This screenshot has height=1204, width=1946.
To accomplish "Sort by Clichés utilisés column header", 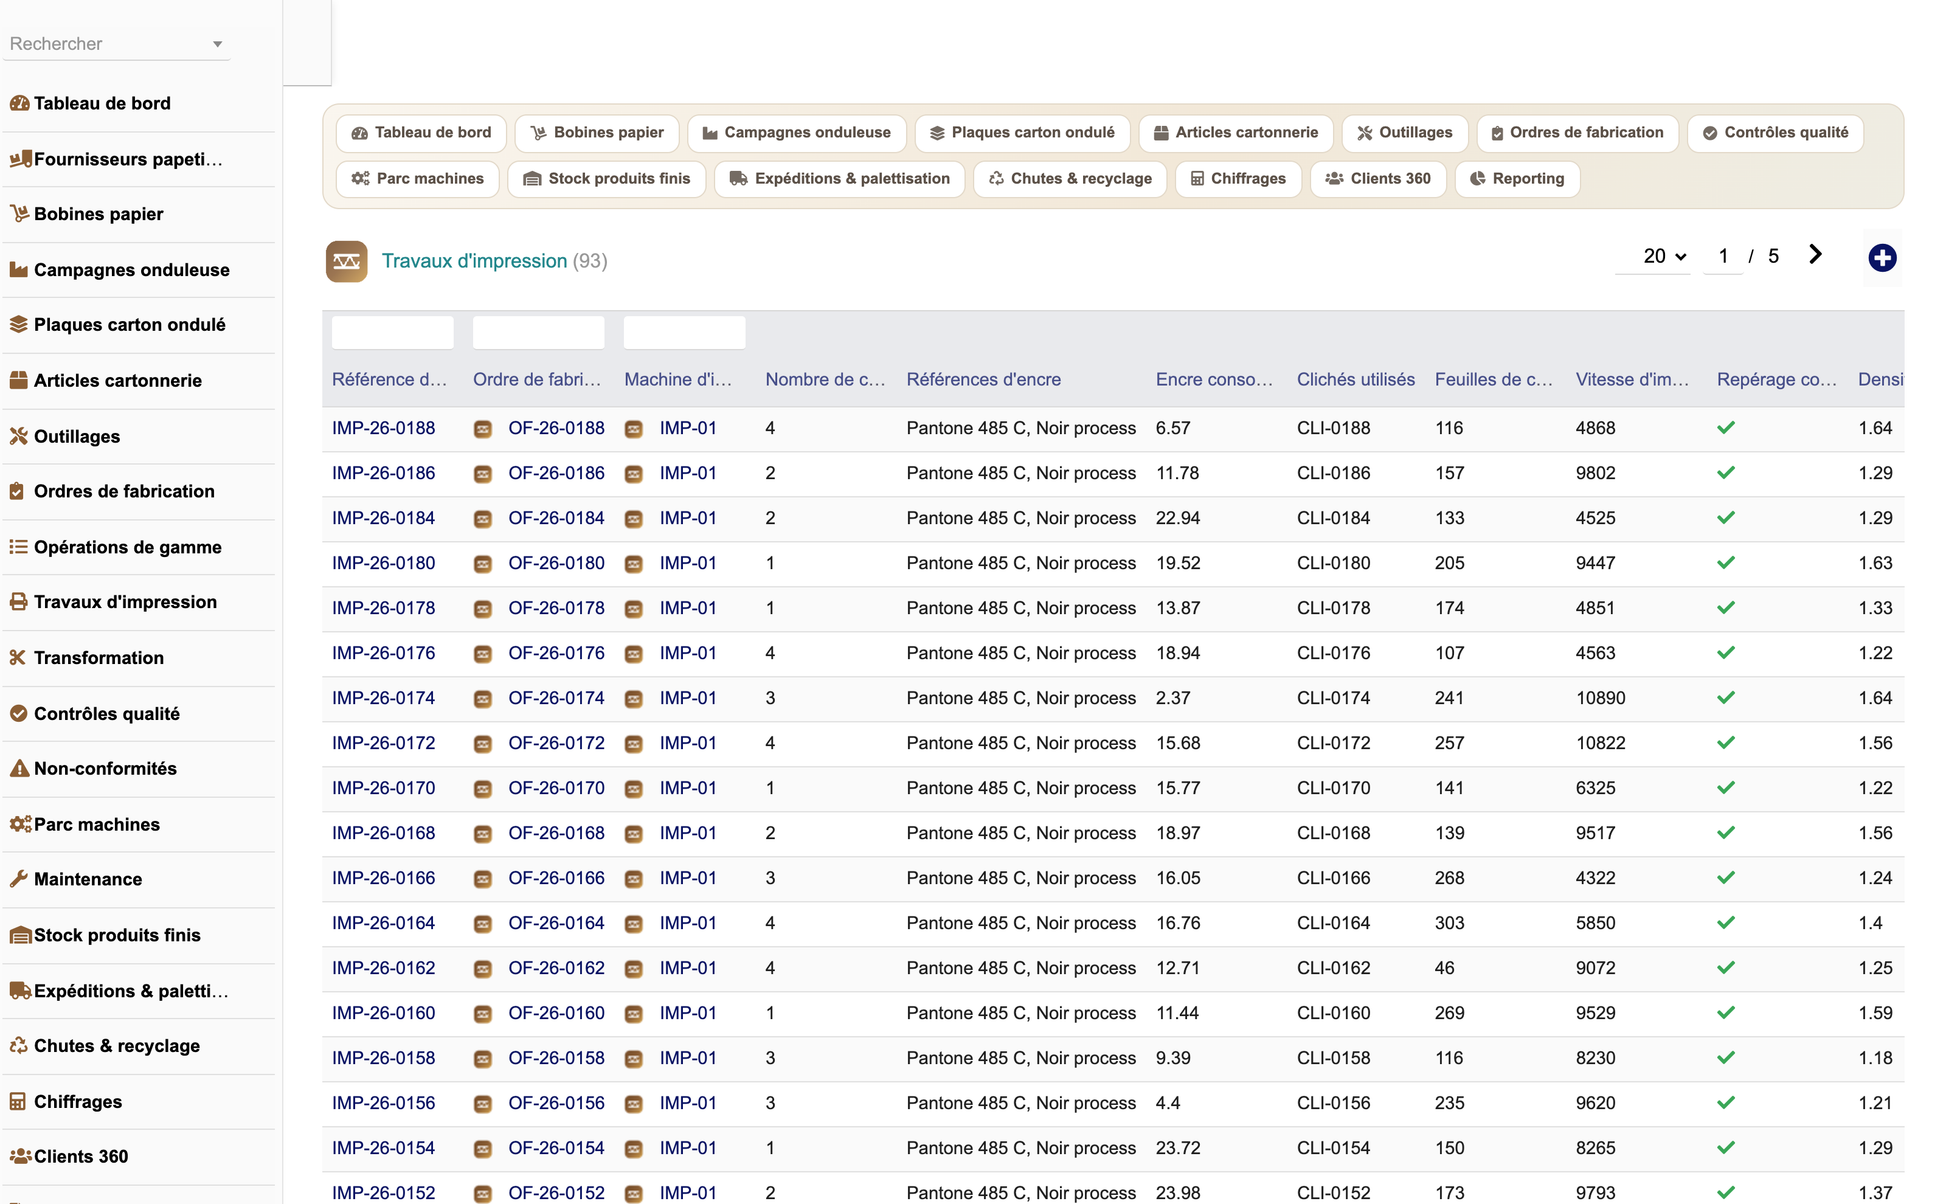I will coord(1355,380).
